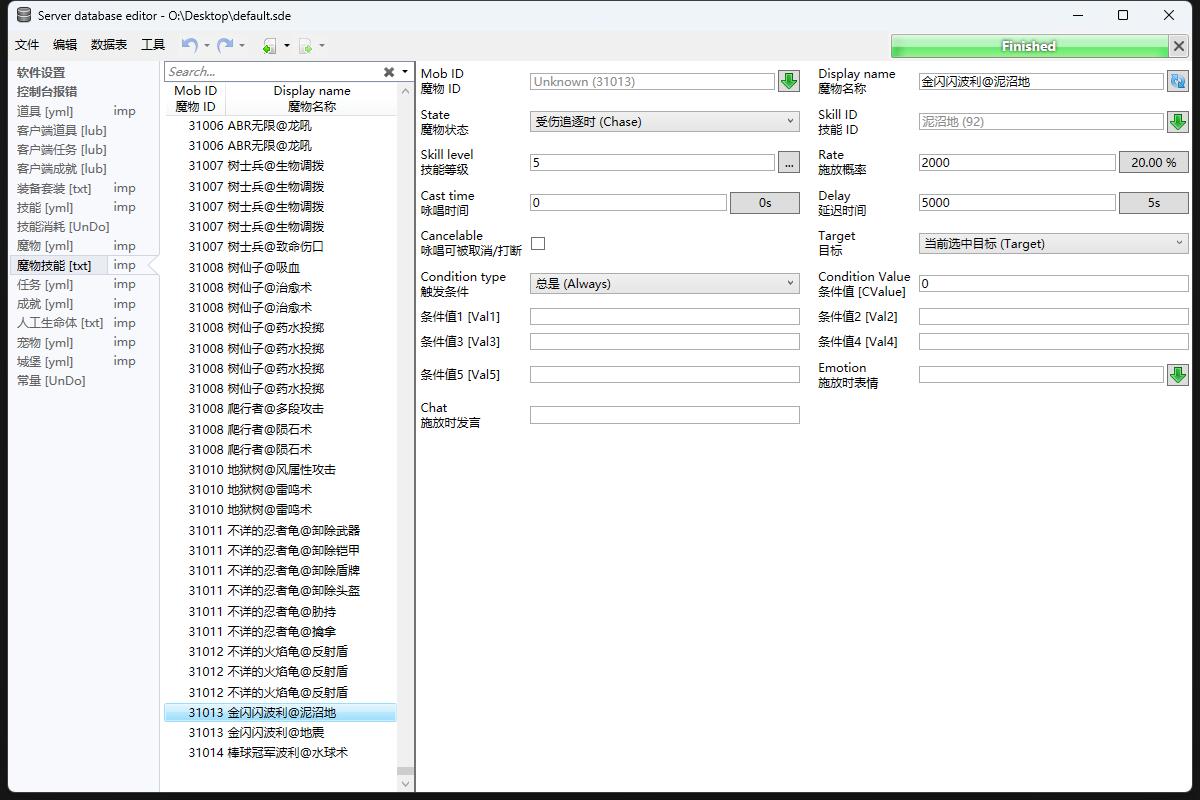The width and height of the screenshot is (1200, 800).
Task: Click the Finished green progress bar
Action: (x=1028, y=46)
